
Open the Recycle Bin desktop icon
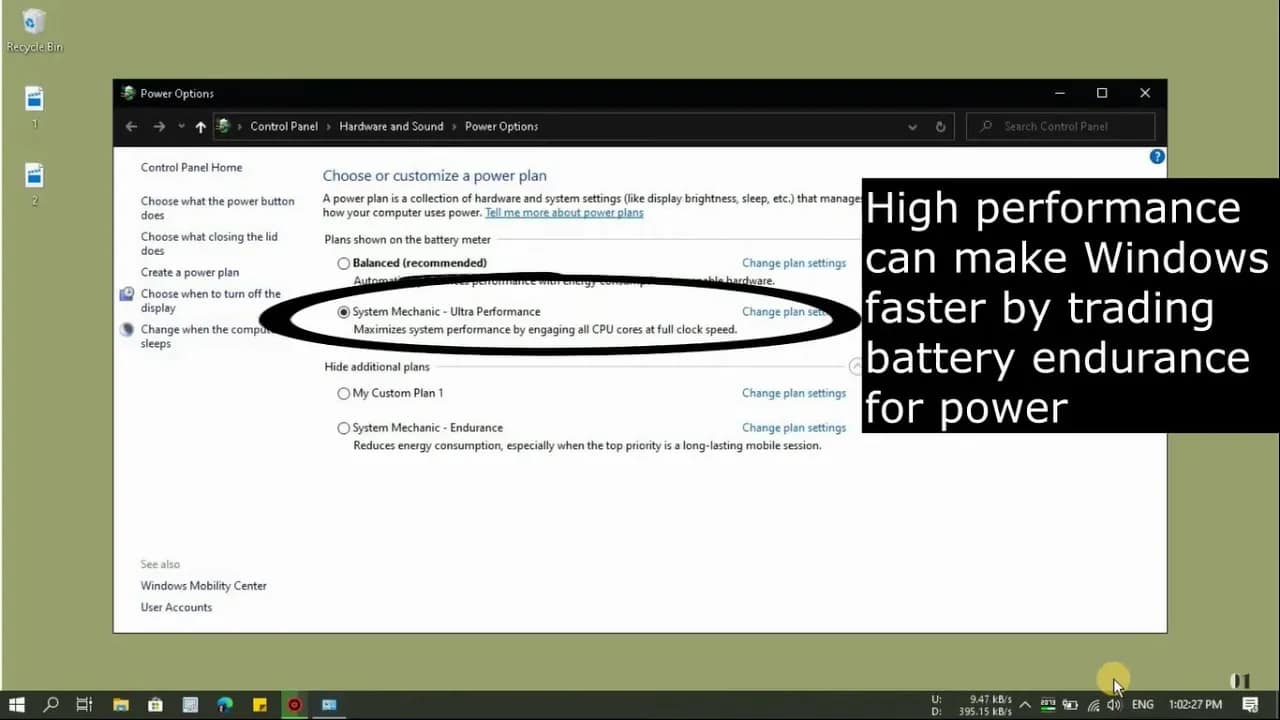pyautogui.click(x=34, y=30)
